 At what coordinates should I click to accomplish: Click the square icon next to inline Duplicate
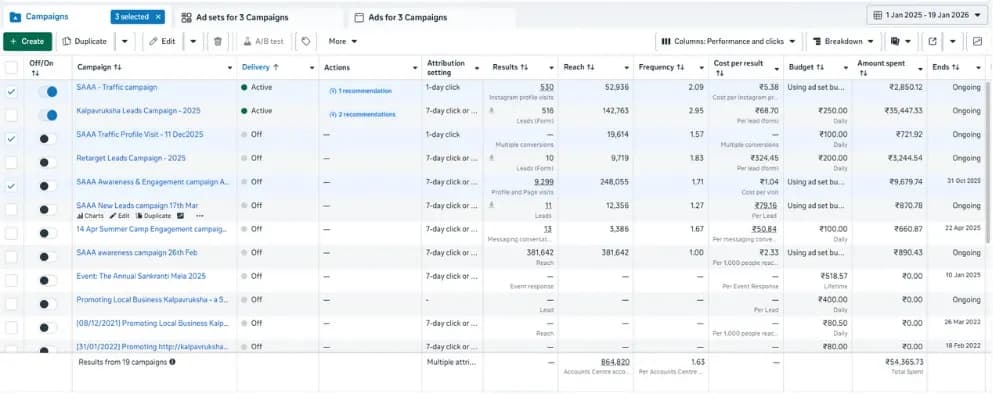click(x=180, y=216)
